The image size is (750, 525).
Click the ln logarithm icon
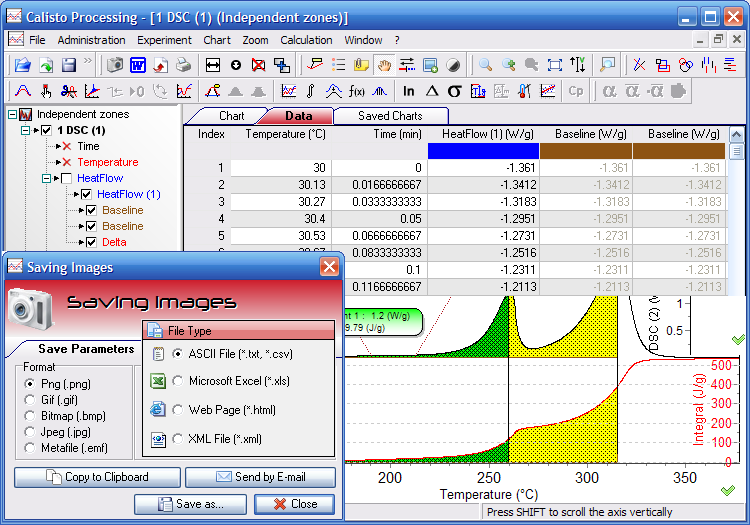[408, 91]
